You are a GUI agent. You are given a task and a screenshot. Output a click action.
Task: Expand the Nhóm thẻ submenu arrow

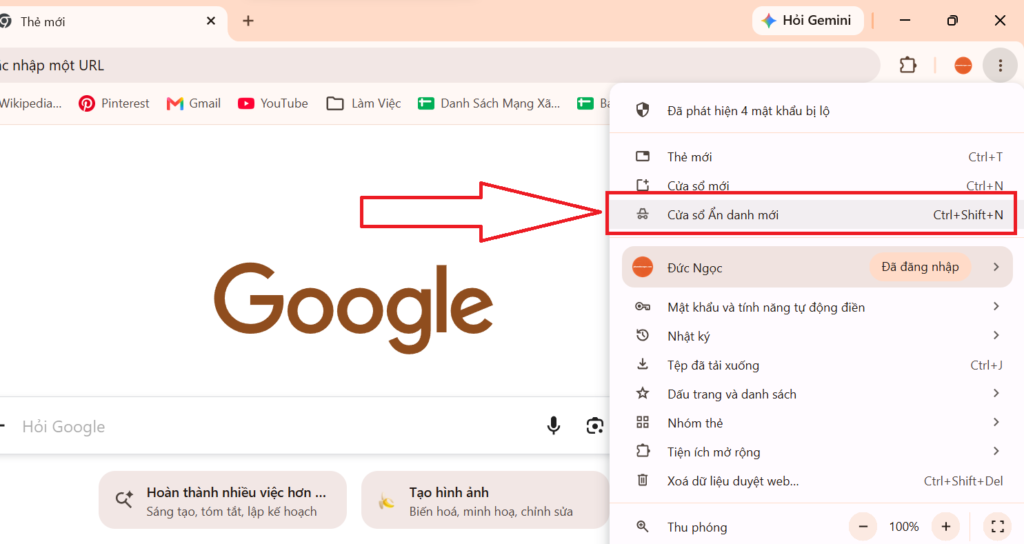[996, 422]
